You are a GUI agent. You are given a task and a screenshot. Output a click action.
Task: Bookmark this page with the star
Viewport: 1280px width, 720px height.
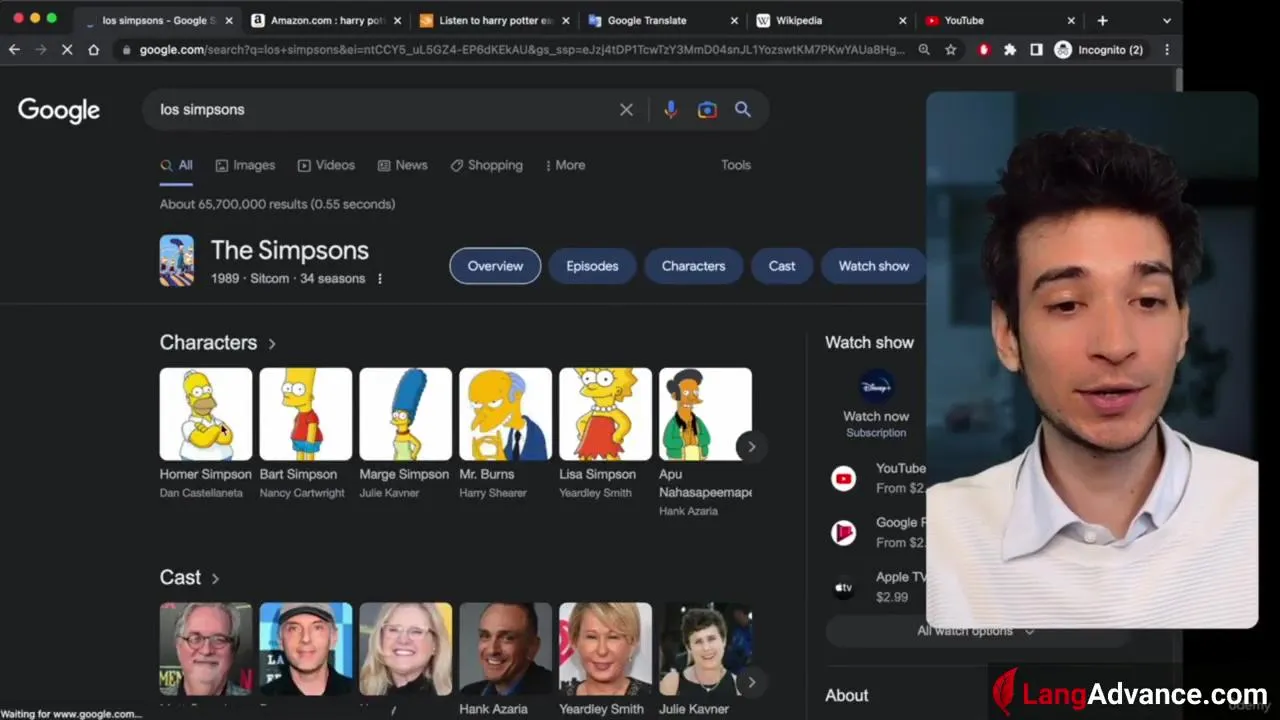coord(951,49)
